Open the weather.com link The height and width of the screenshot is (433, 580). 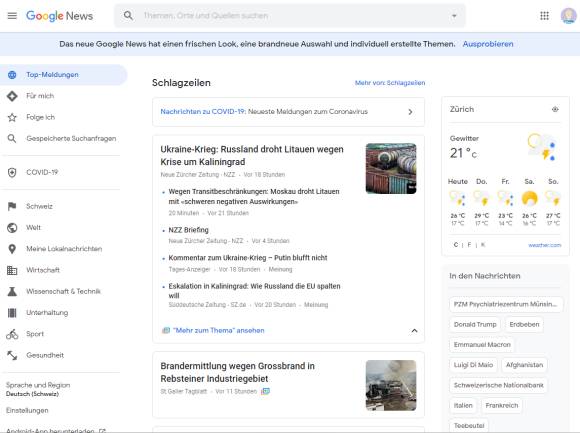(545, 245)
